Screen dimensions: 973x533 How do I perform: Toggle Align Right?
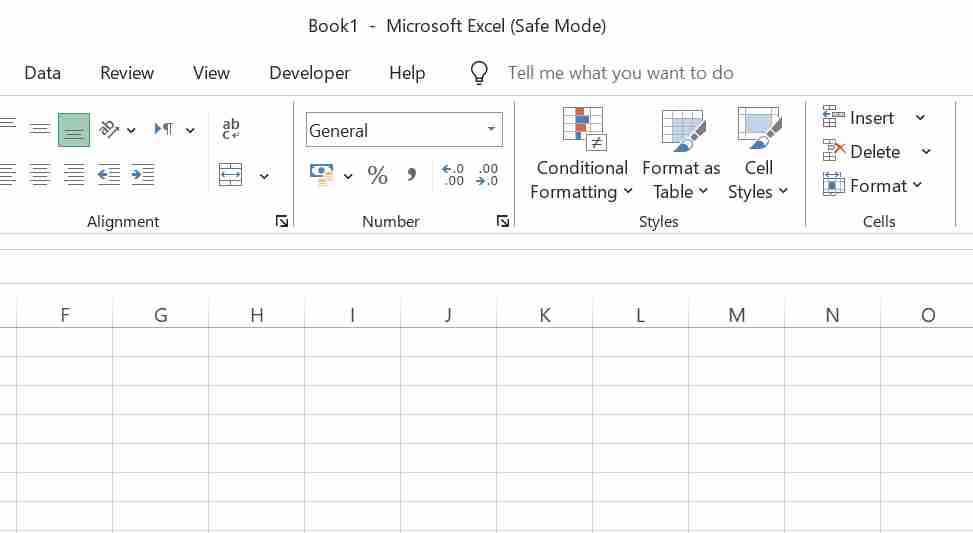coord(74,174)
